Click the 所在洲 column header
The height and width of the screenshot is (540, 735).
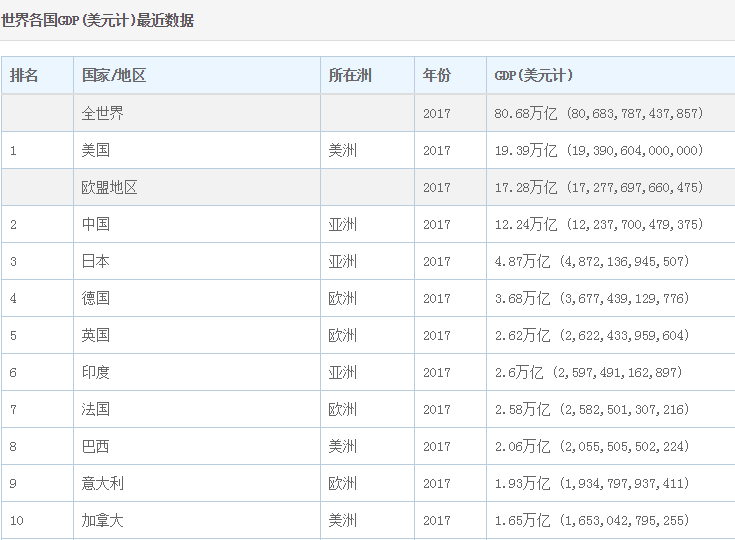coord(350,75)
